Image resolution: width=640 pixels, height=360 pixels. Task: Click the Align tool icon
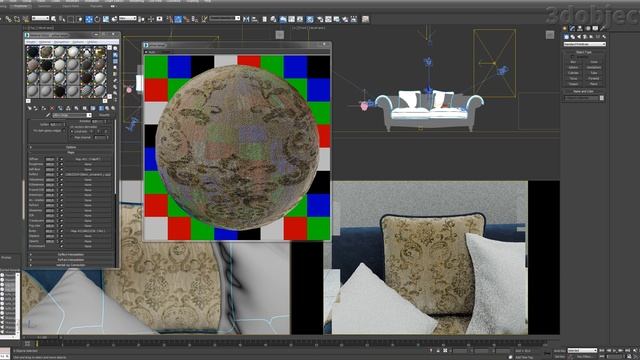click(x=254, y=19)
